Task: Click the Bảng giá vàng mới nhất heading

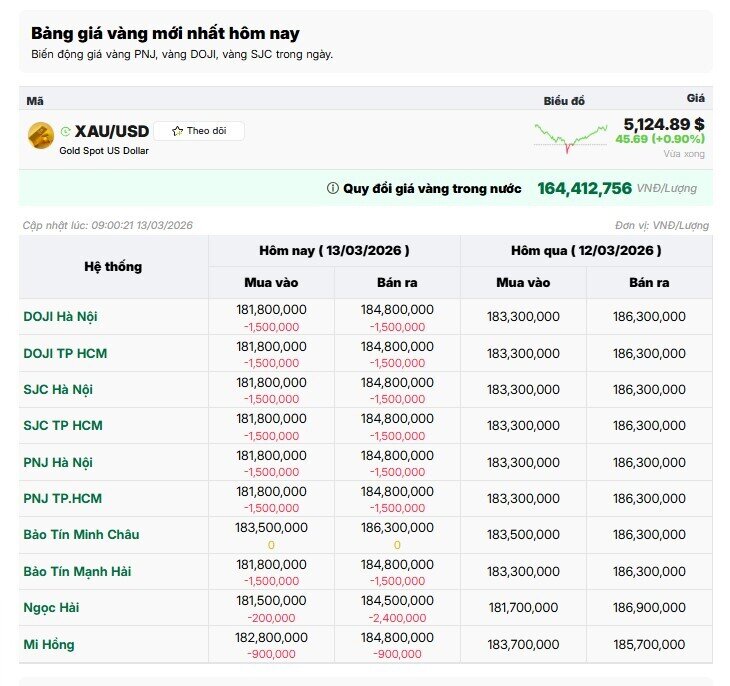Action: 165,34
